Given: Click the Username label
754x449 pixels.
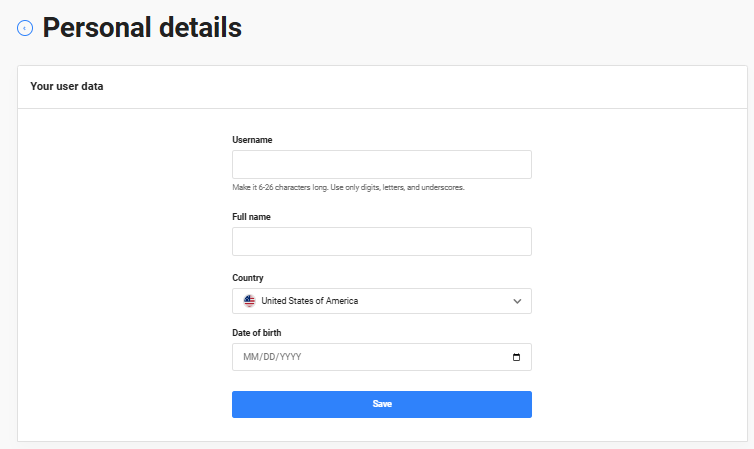Looking at the screenshot, I should point(252,140).
